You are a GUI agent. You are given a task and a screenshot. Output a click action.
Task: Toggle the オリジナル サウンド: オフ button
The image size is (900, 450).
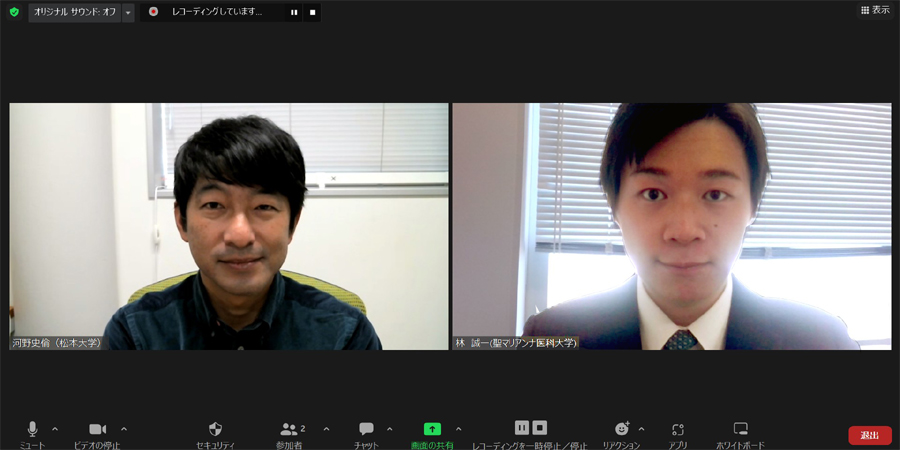(75, 12)
